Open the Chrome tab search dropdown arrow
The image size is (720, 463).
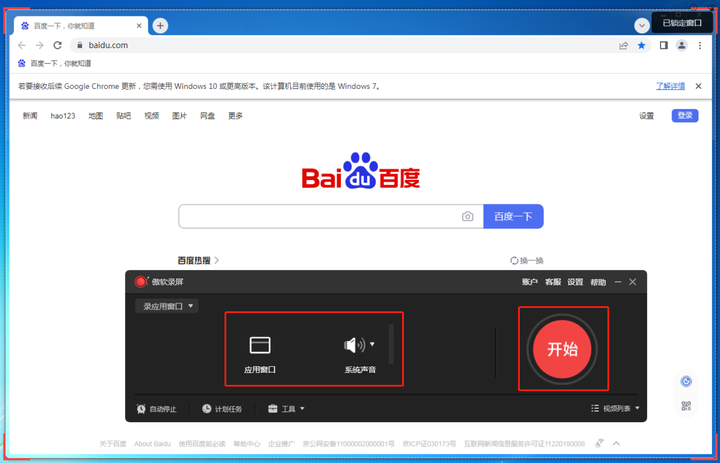pos(641,26)
